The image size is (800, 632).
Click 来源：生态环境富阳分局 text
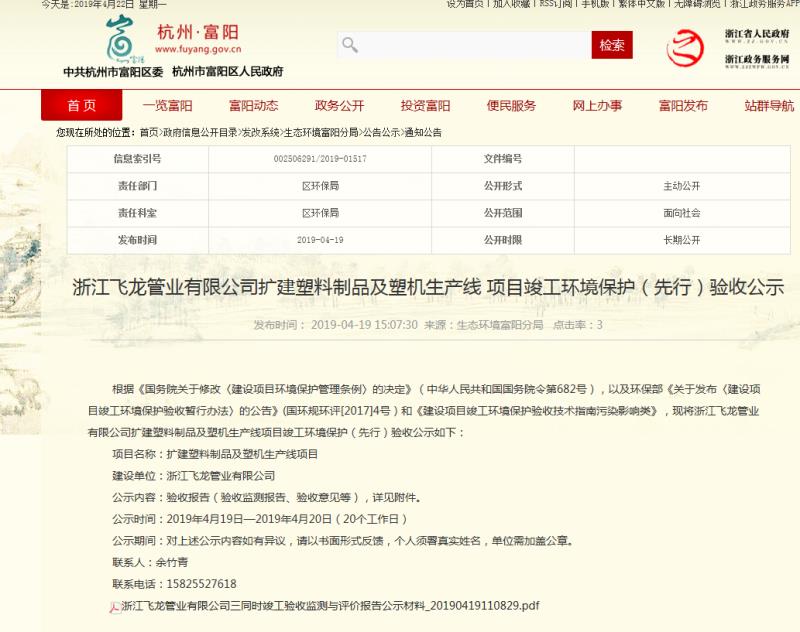click(x=484, y=325)
